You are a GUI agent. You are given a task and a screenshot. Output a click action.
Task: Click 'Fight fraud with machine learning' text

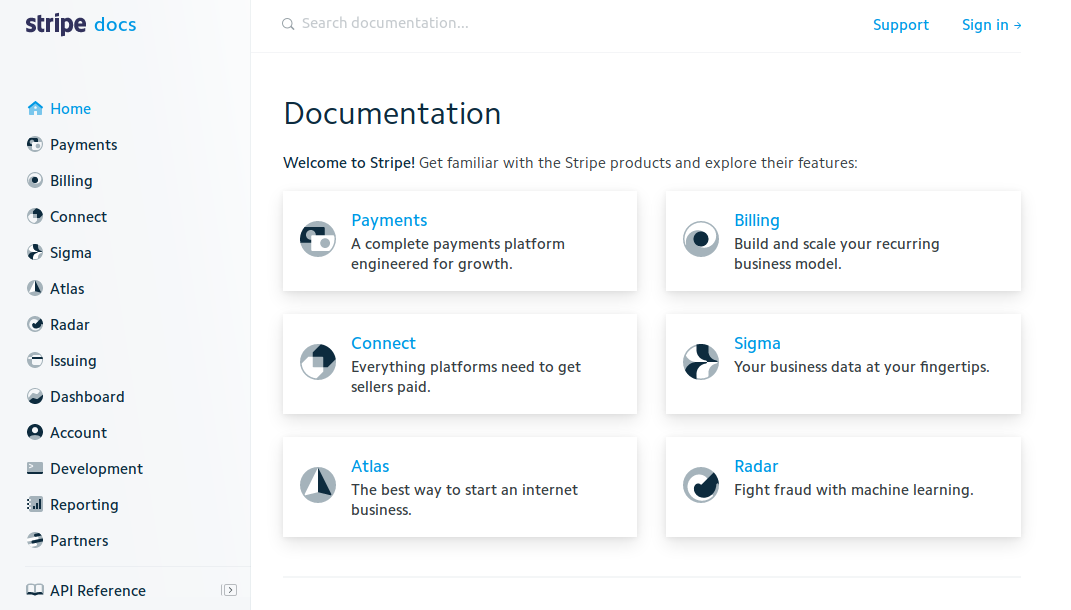852,490
